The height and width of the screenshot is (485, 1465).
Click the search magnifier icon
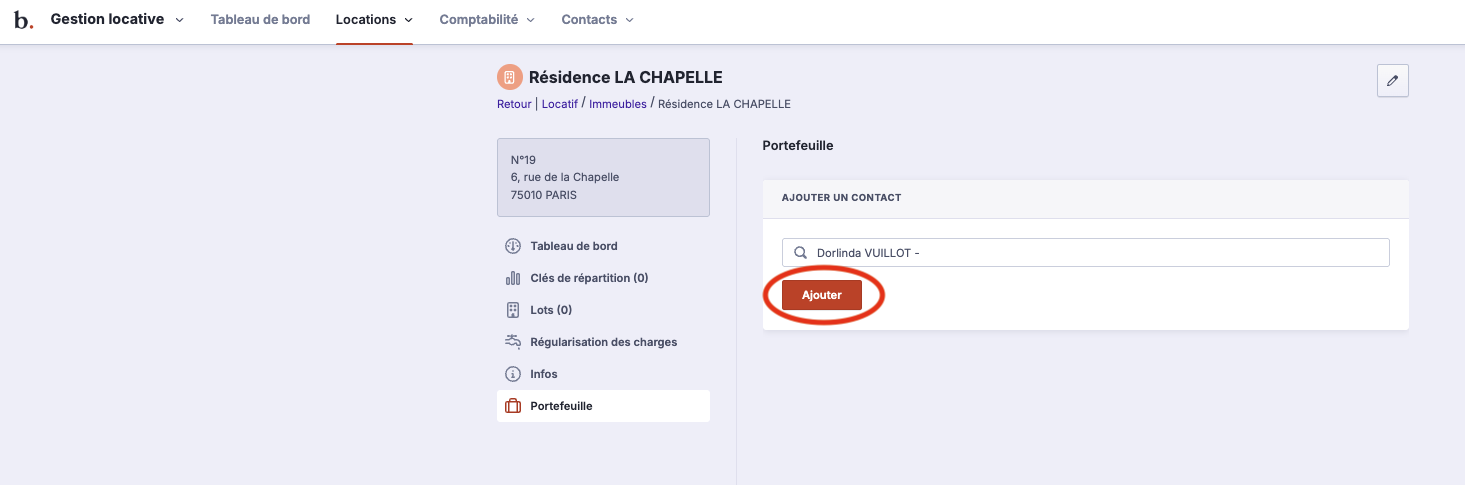click(800, 253)
